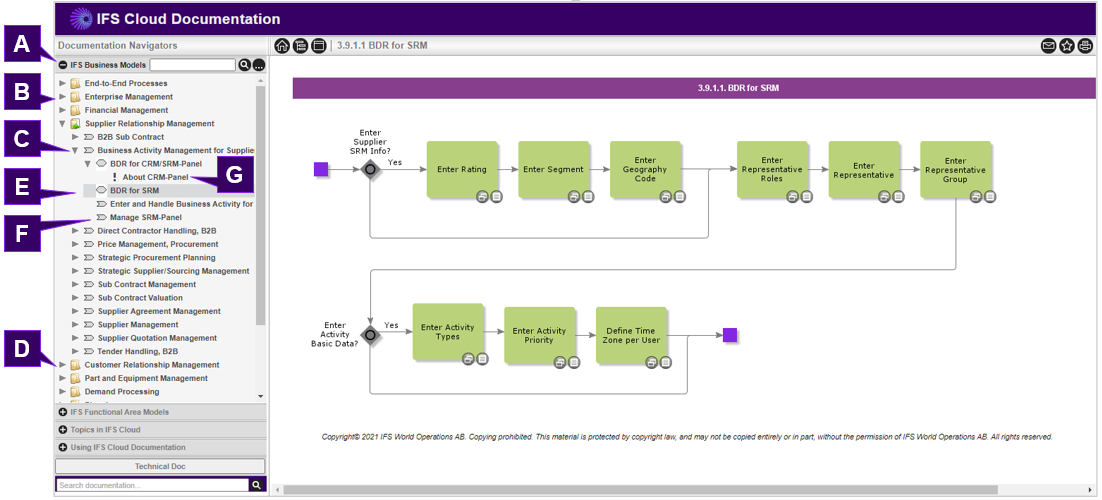Click window icon on Enter Representative Roles
The width and height of the screenshot is (1102, 500).
[792, 197]
